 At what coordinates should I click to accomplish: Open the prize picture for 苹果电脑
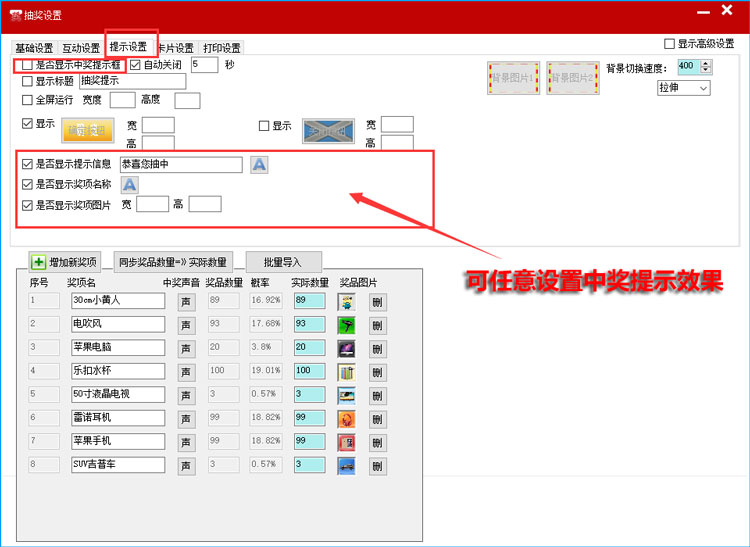click(x=347, y=348)
